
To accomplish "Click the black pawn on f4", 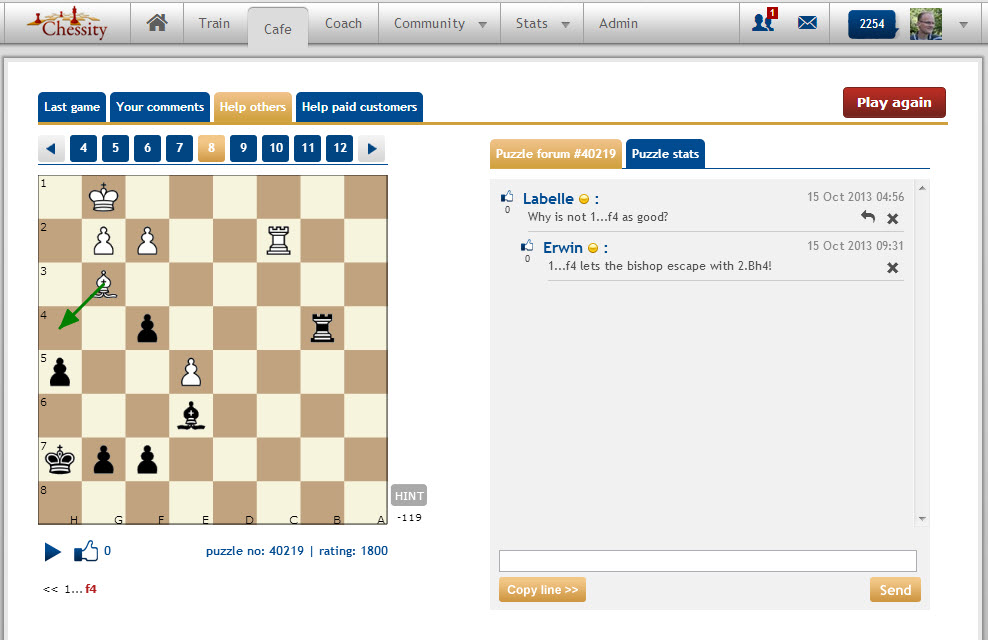I will (x=147, y=328).
